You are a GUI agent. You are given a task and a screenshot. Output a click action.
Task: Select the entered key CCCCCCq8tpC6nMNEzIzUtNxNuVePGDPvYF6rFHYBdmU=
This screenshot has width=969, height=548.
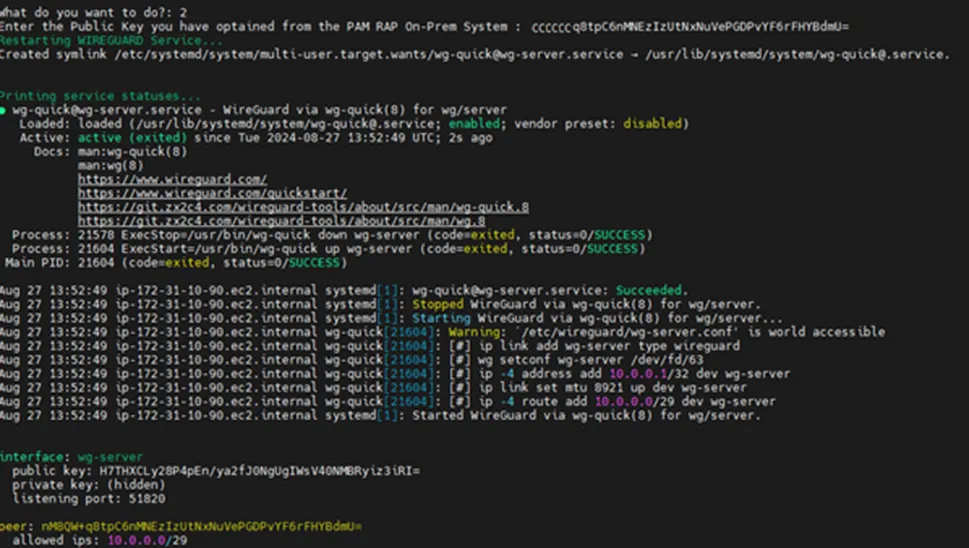690,27
